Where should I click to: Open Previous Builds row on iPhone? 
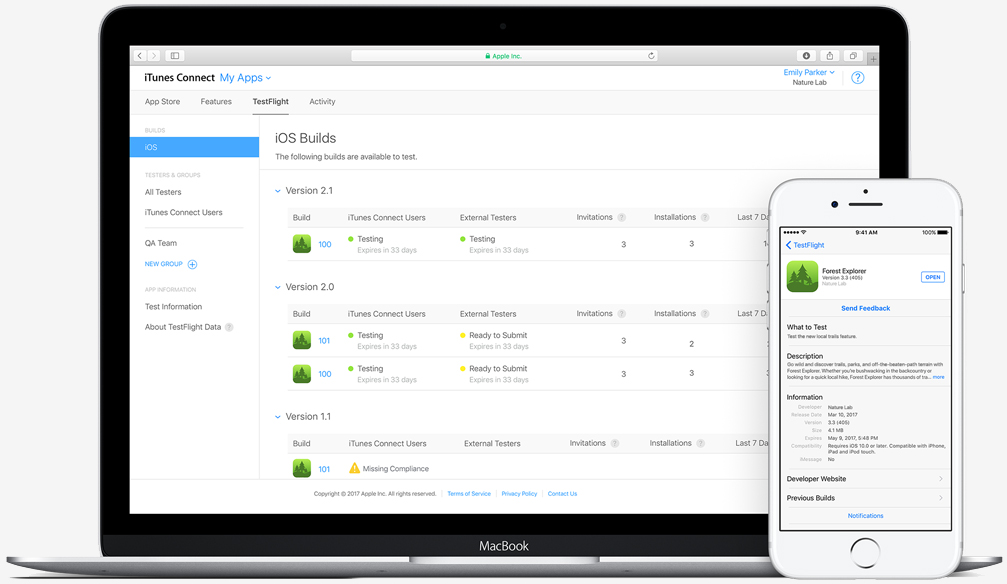point(865,498)
